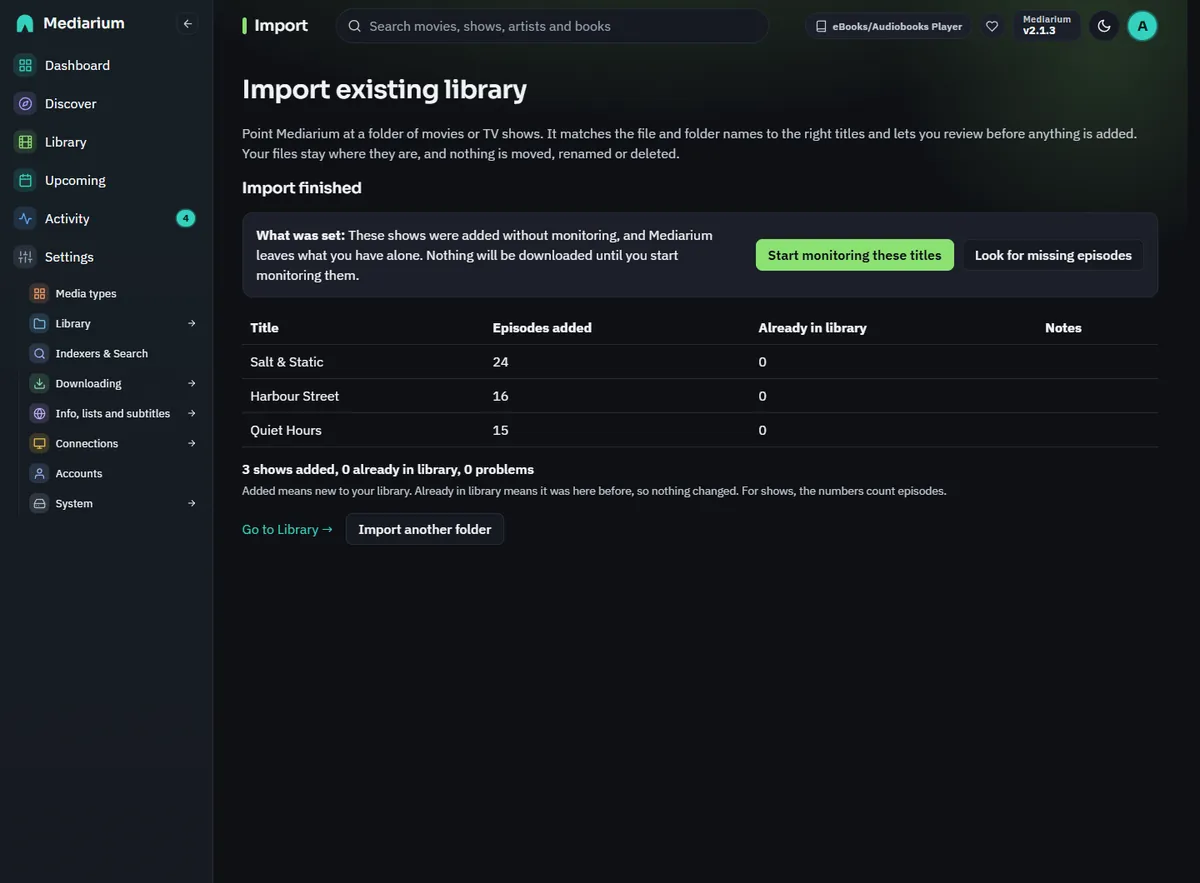
Task: Expand the Downloading submenu arrow
Action: click(x=192, y=384)
